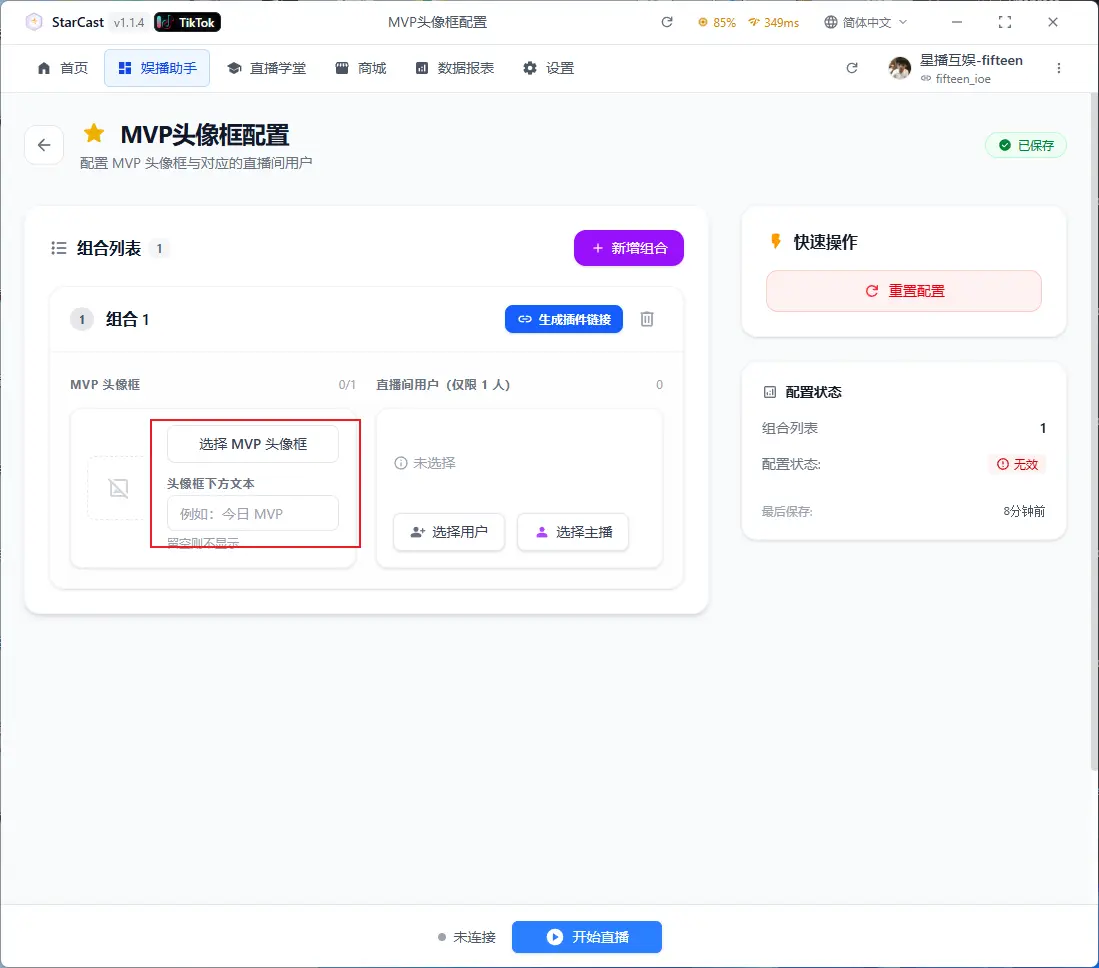Open the 首页 tab
The height and width of the screenshot is (968, 1099).
click(x=62, y=68)
